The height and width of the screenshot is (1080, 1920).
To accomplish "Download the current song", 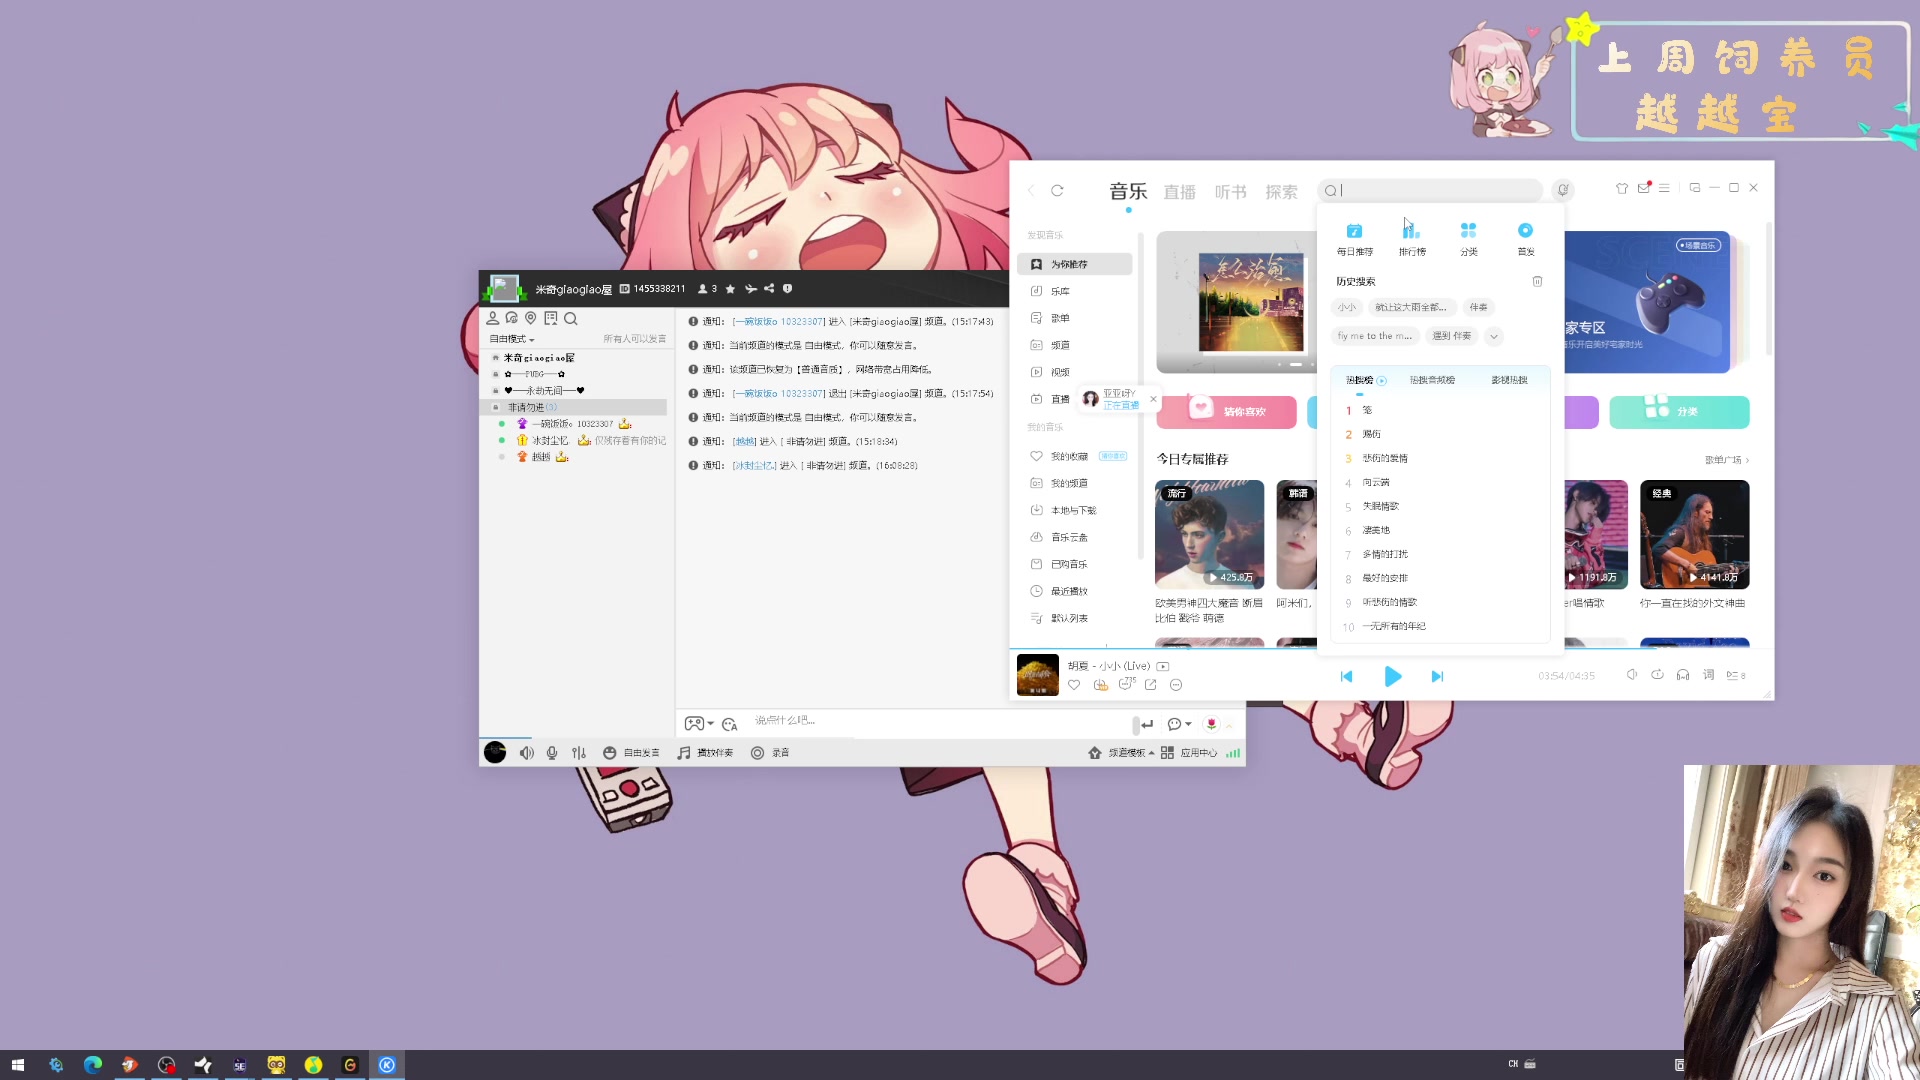I will [x=1100, y=685].
